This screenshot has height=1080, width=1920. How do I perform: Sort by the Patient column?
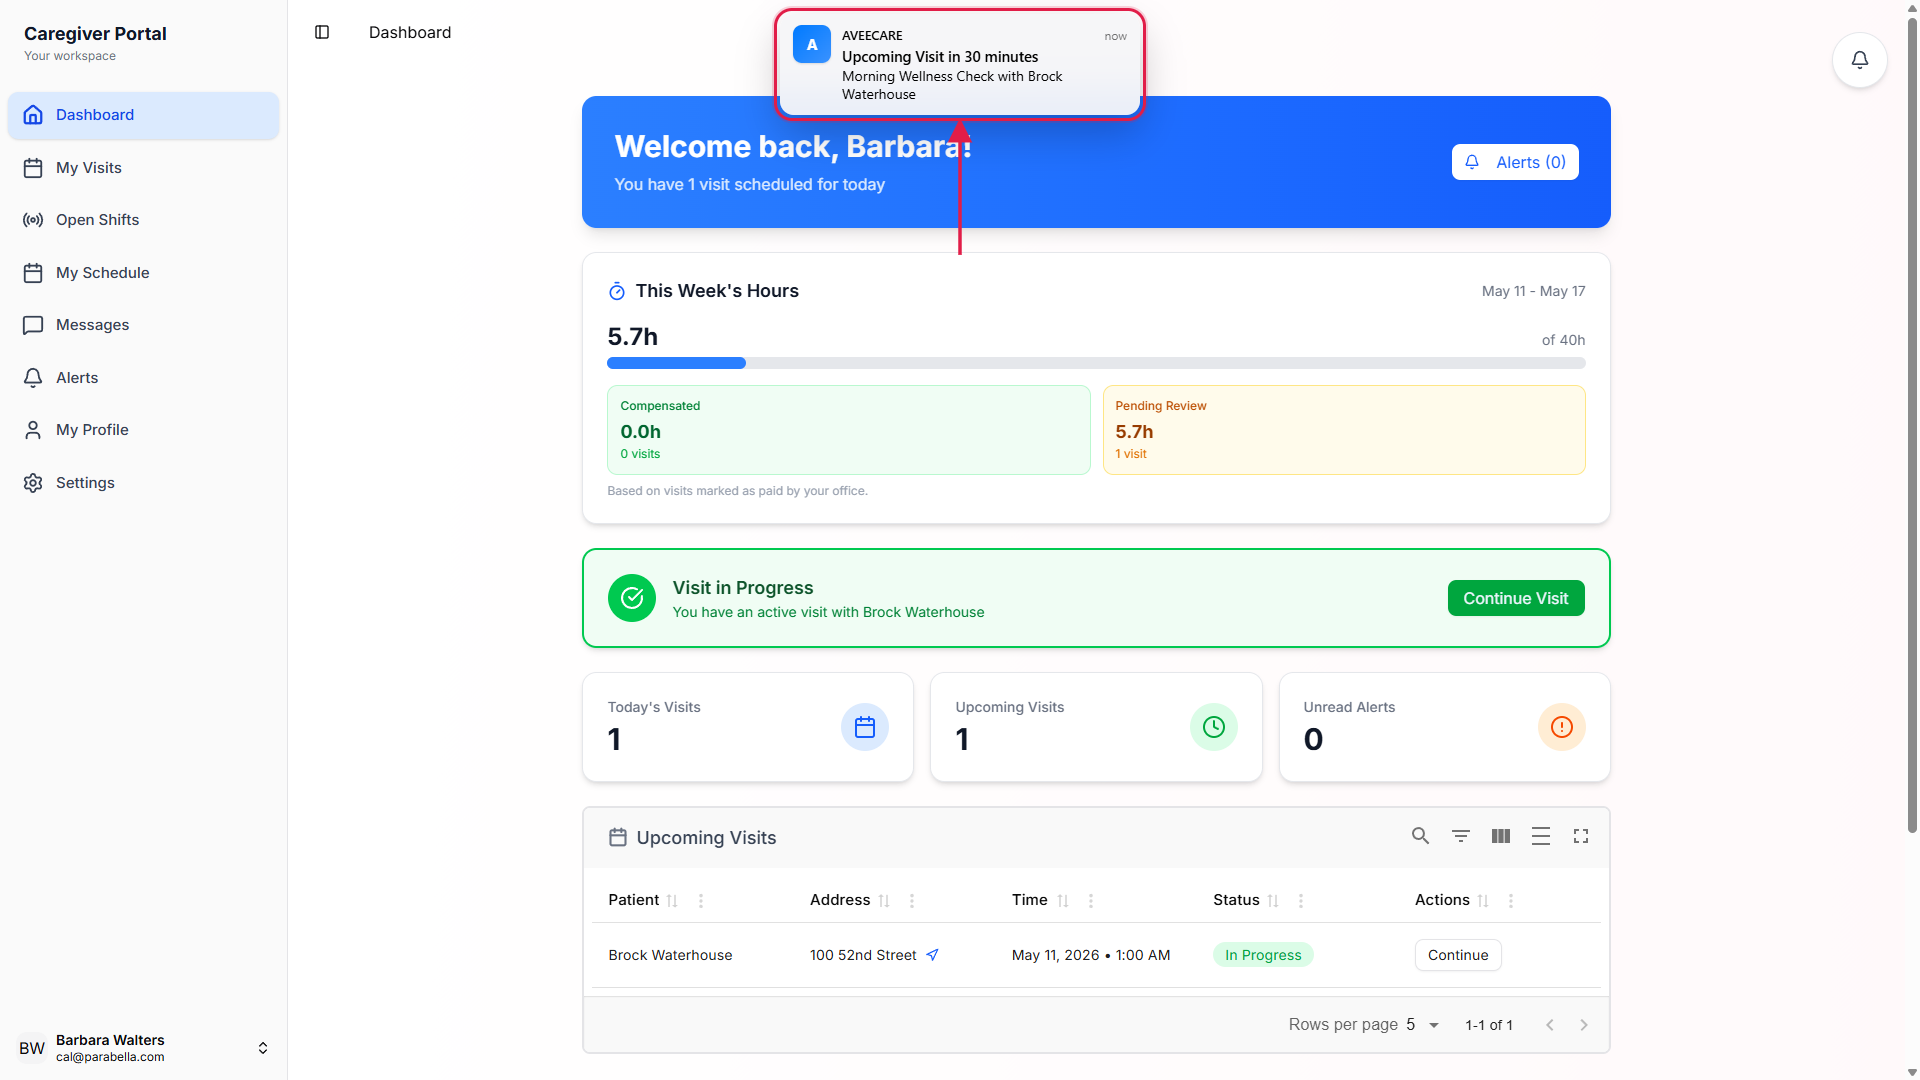[x=672, y=901]
